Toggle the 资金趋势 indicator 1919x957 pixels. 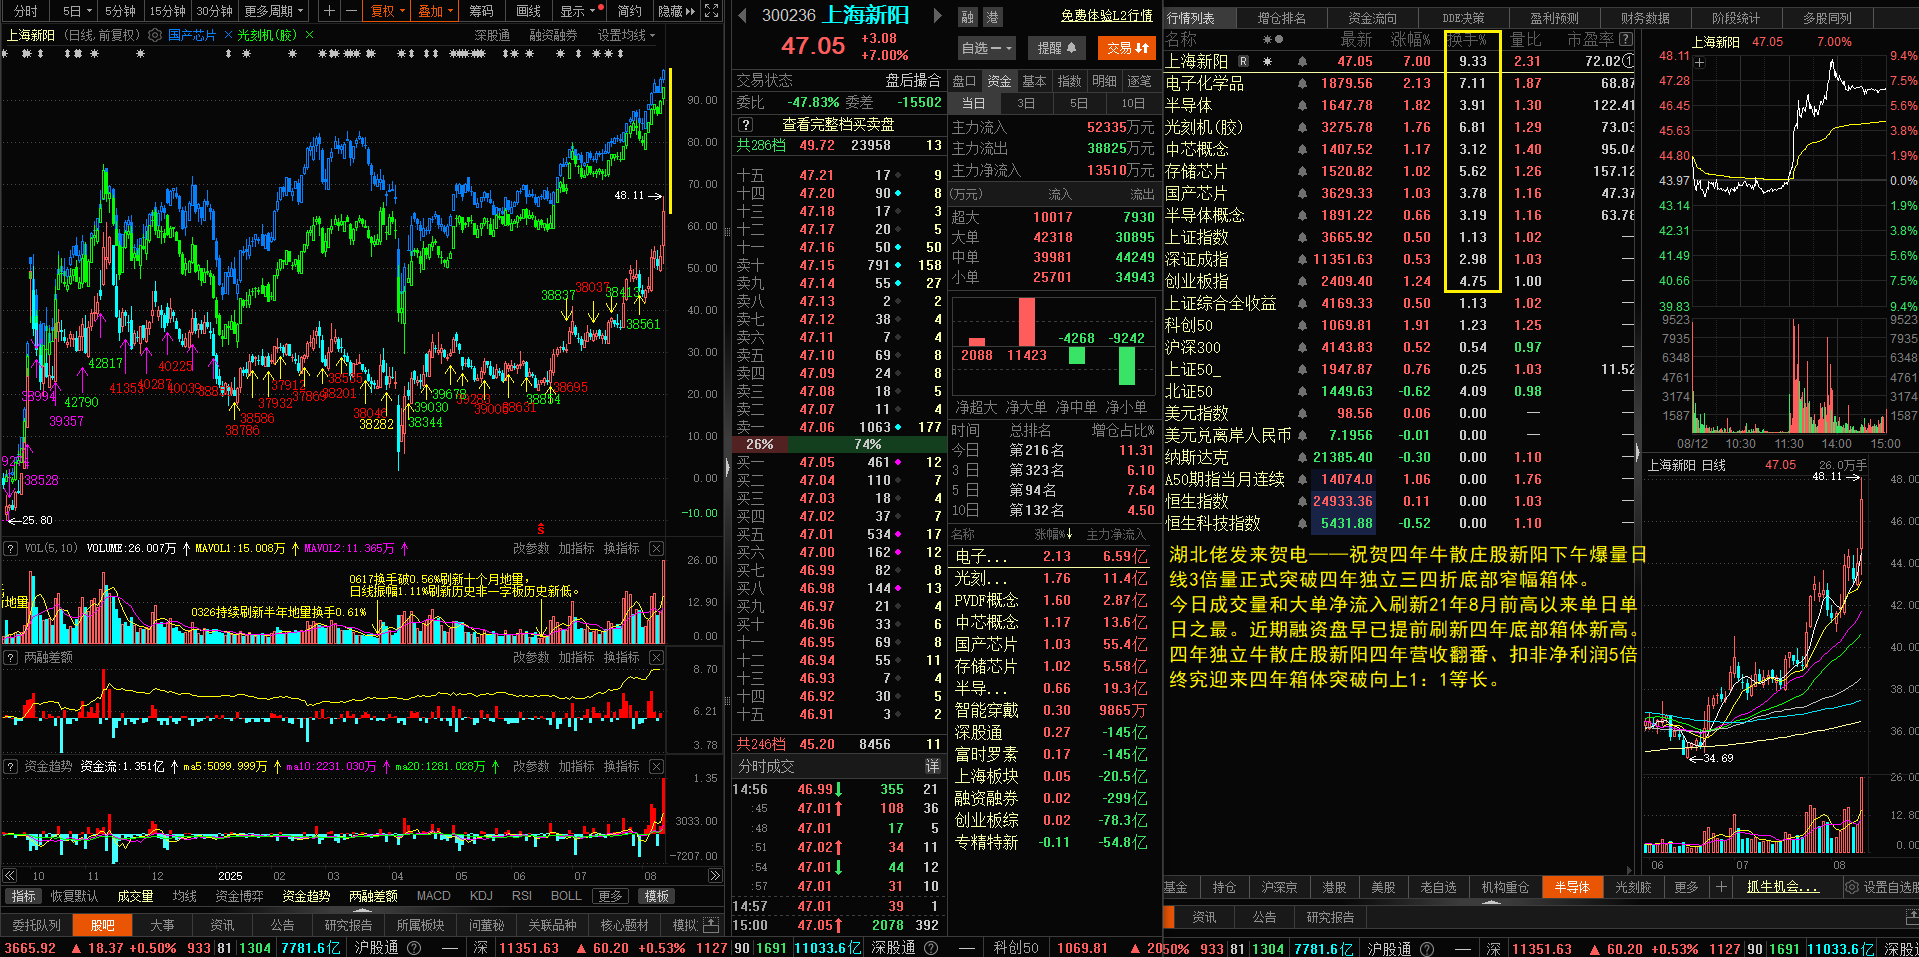(x=306, y=896)
